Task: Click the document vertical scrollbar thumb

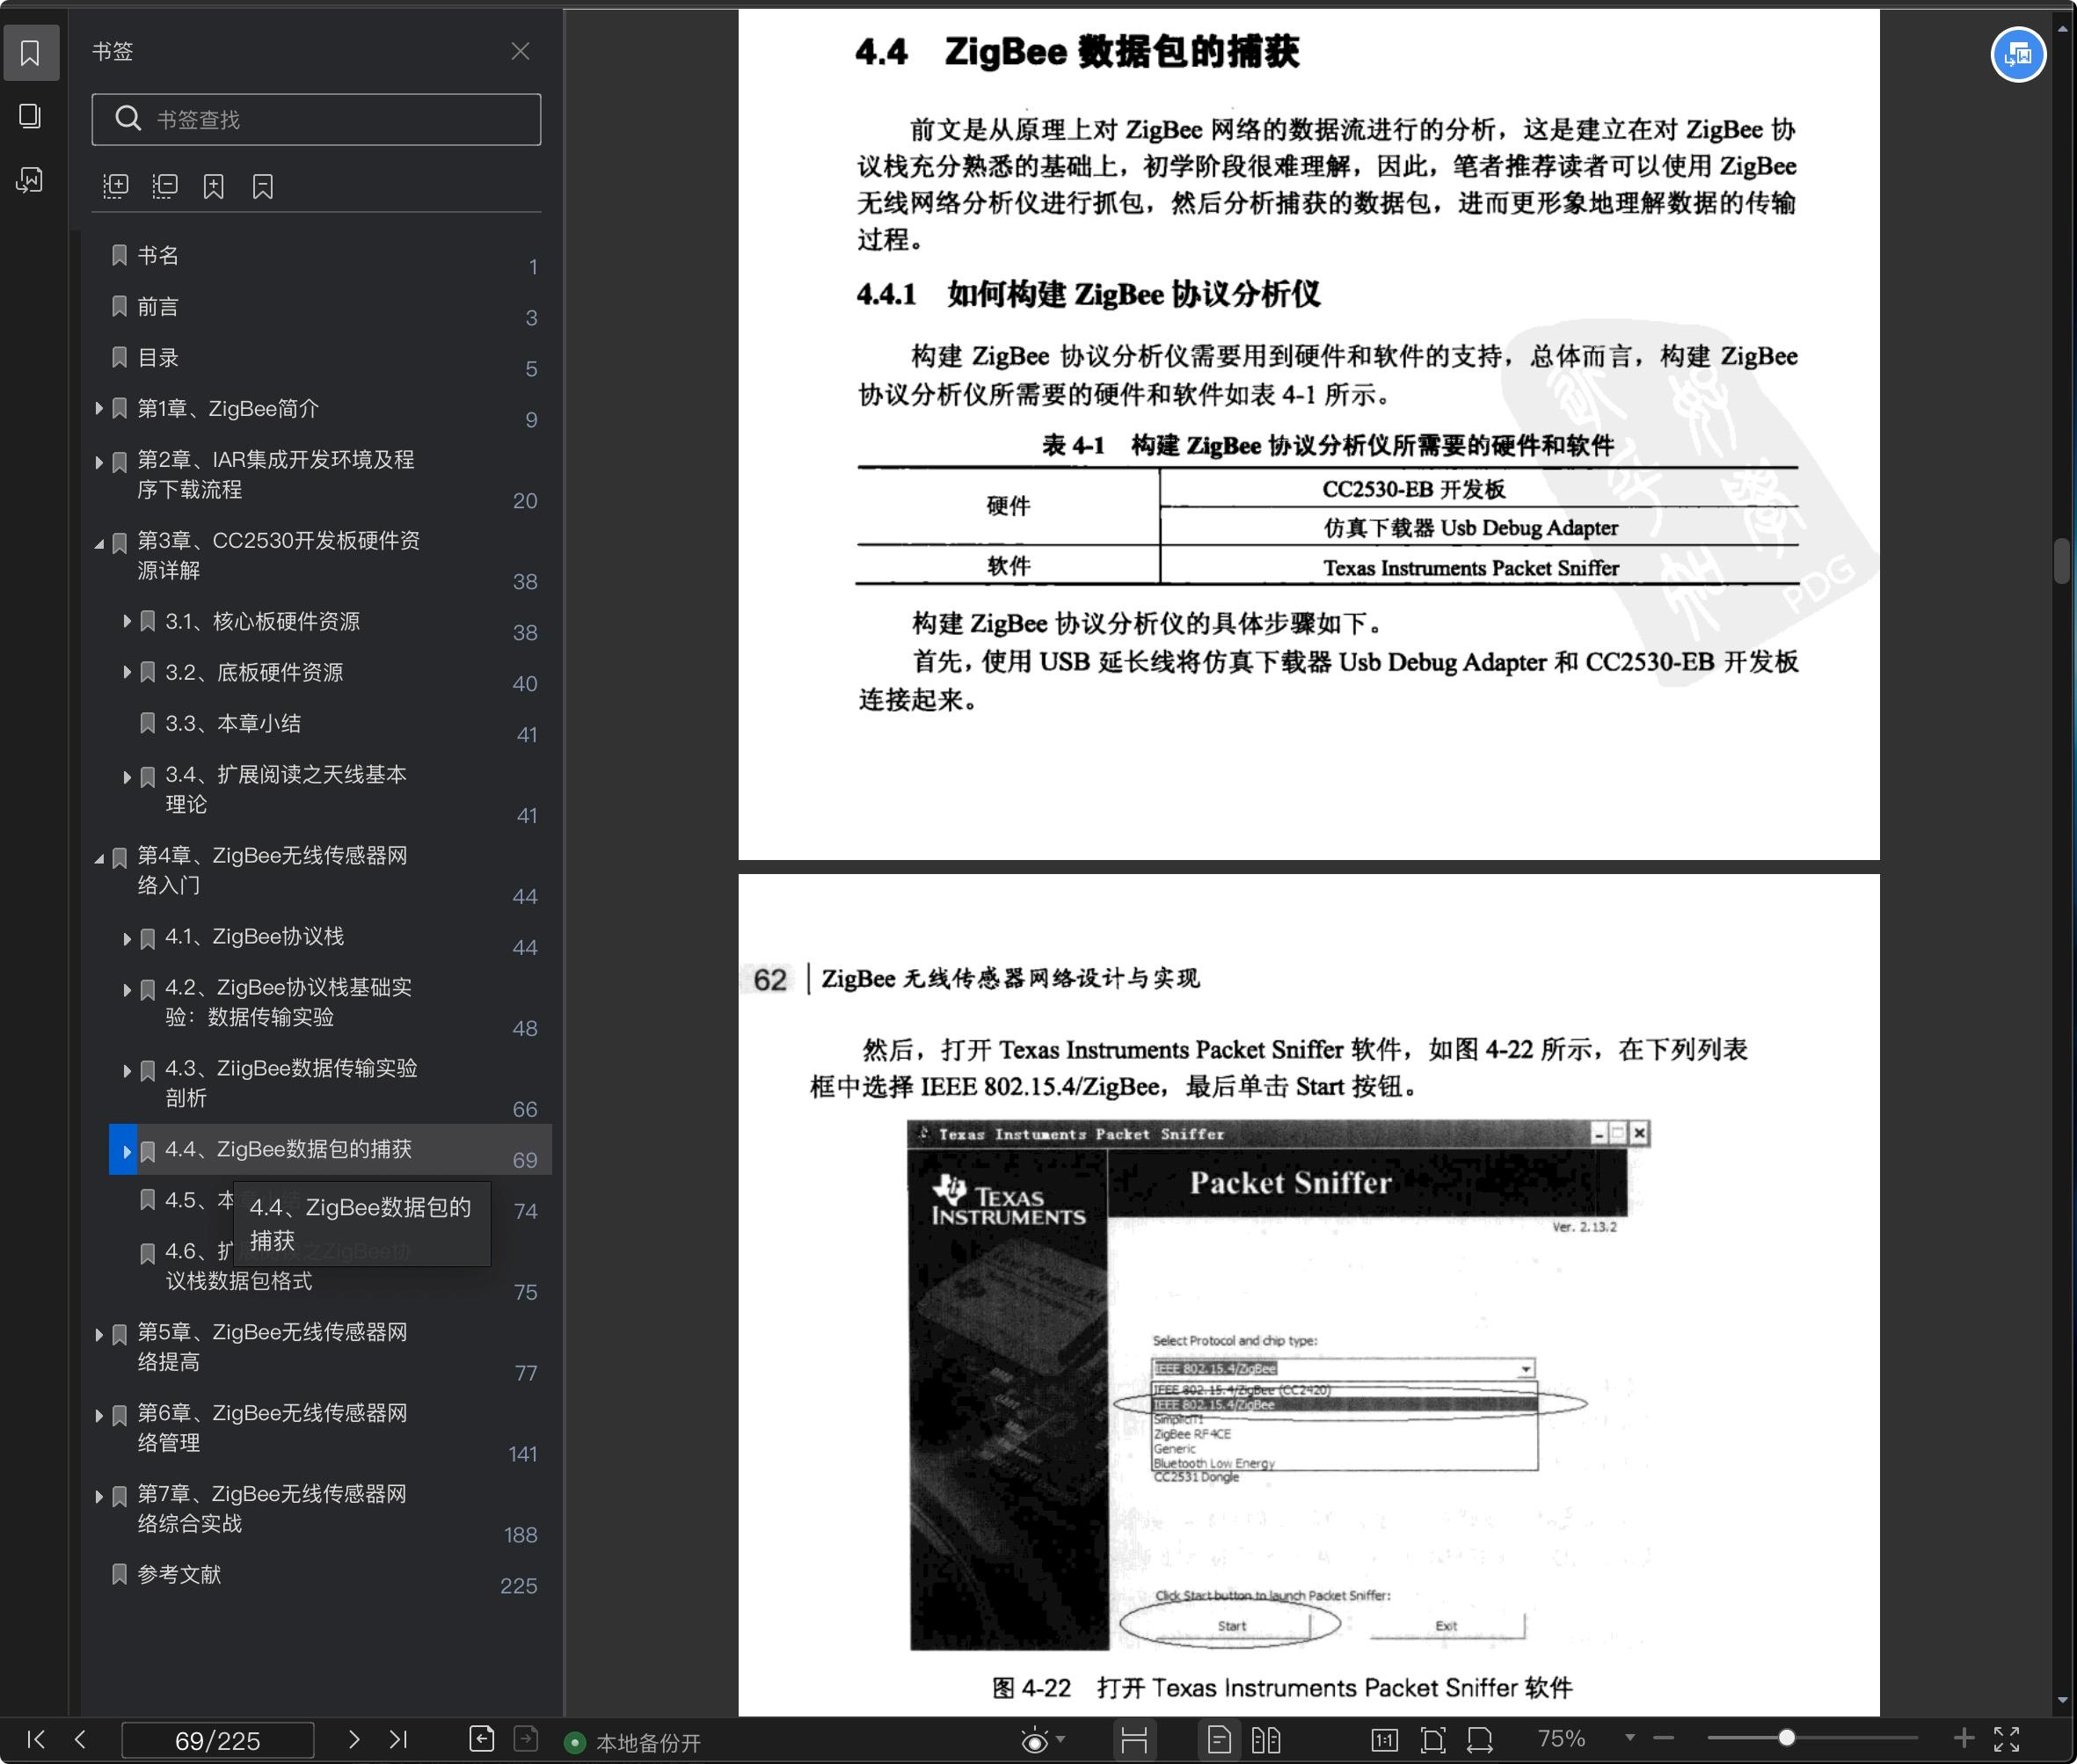Action: coord(2062,561)
